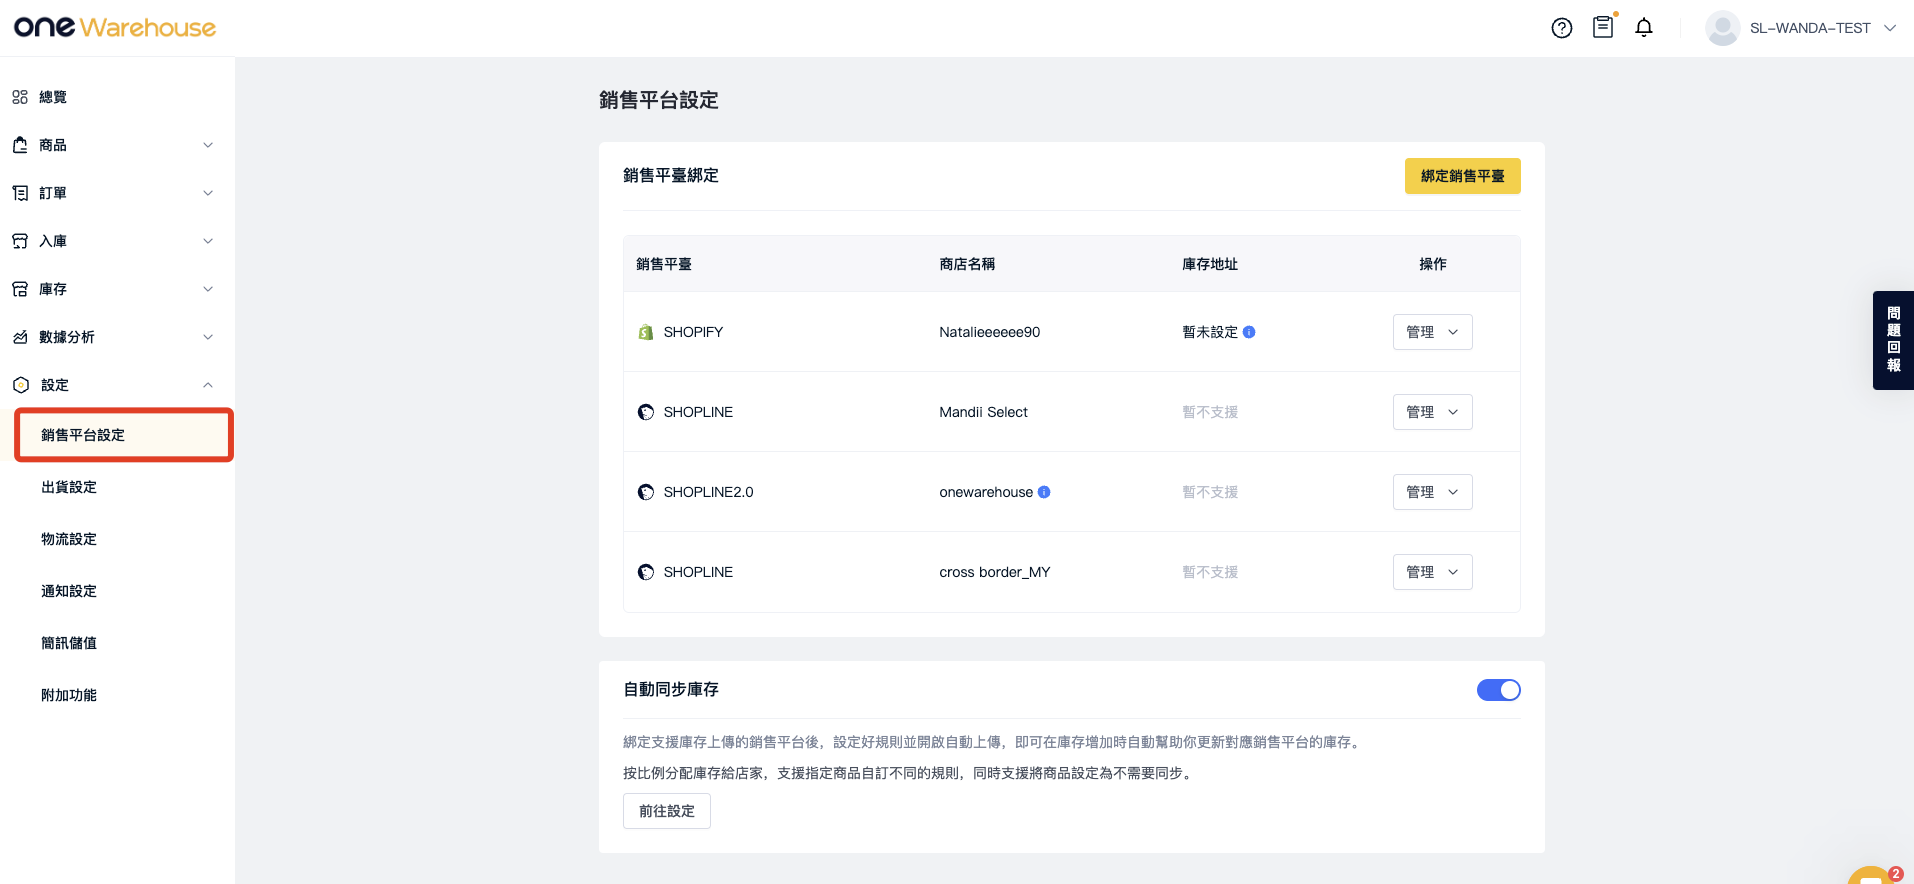Expand the 訂單 menu chevron
Image resolution: width=1914 pixels, height=884 pixels.
[208, 193]
